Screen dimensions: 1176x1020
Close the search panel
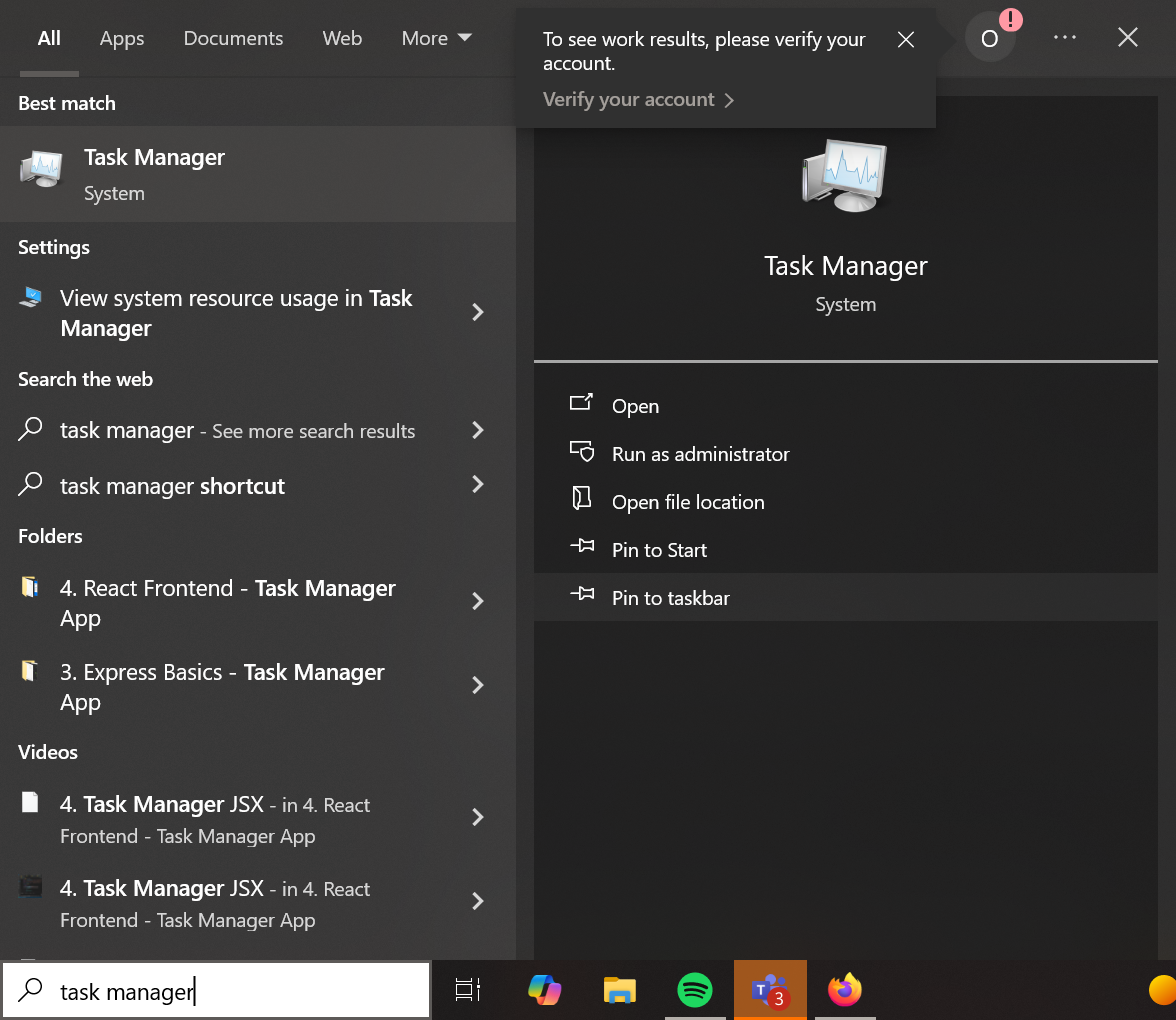[x=1128, y=38]
